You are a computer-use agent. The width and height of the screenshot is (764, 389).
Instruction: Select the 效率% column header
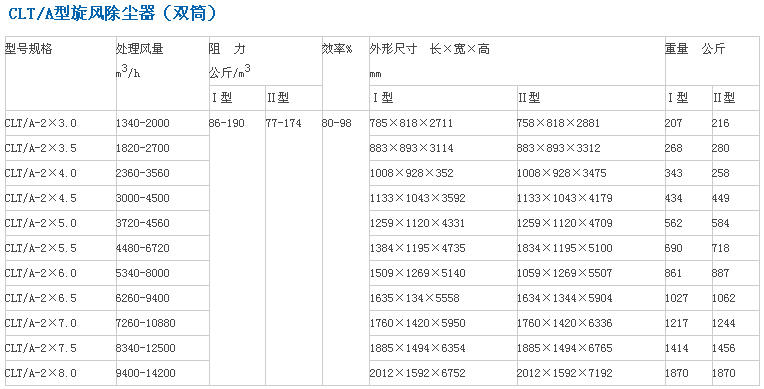tap(337, 49)
